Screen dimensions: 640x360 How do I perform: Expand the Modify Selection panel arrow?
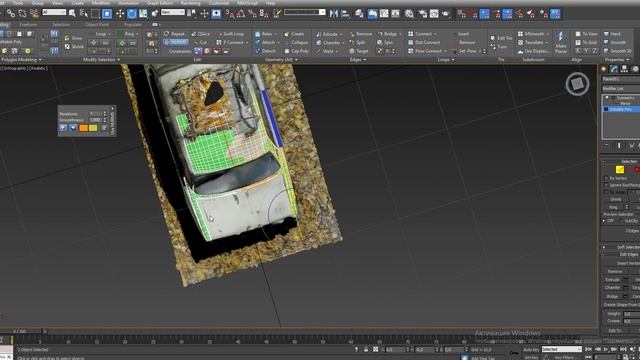(118, 60)
